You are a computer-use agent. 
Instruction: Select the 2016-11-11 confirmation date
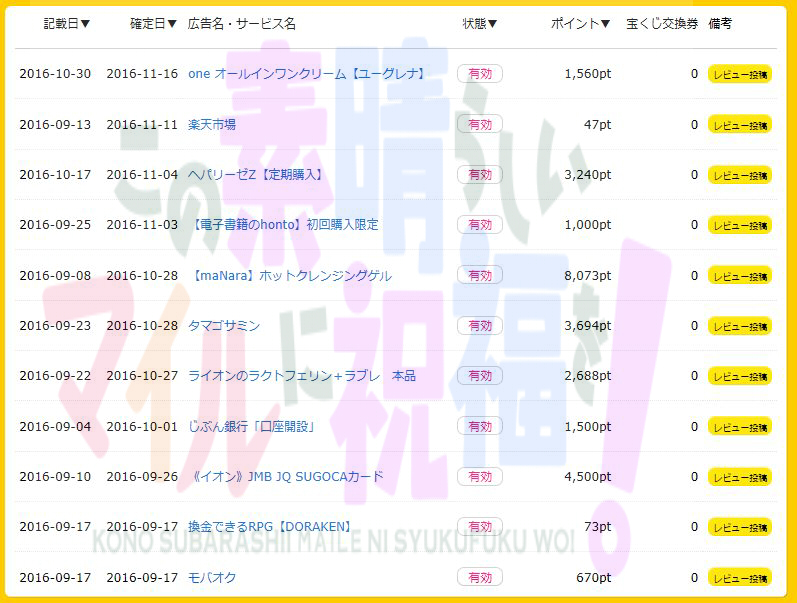142,125
